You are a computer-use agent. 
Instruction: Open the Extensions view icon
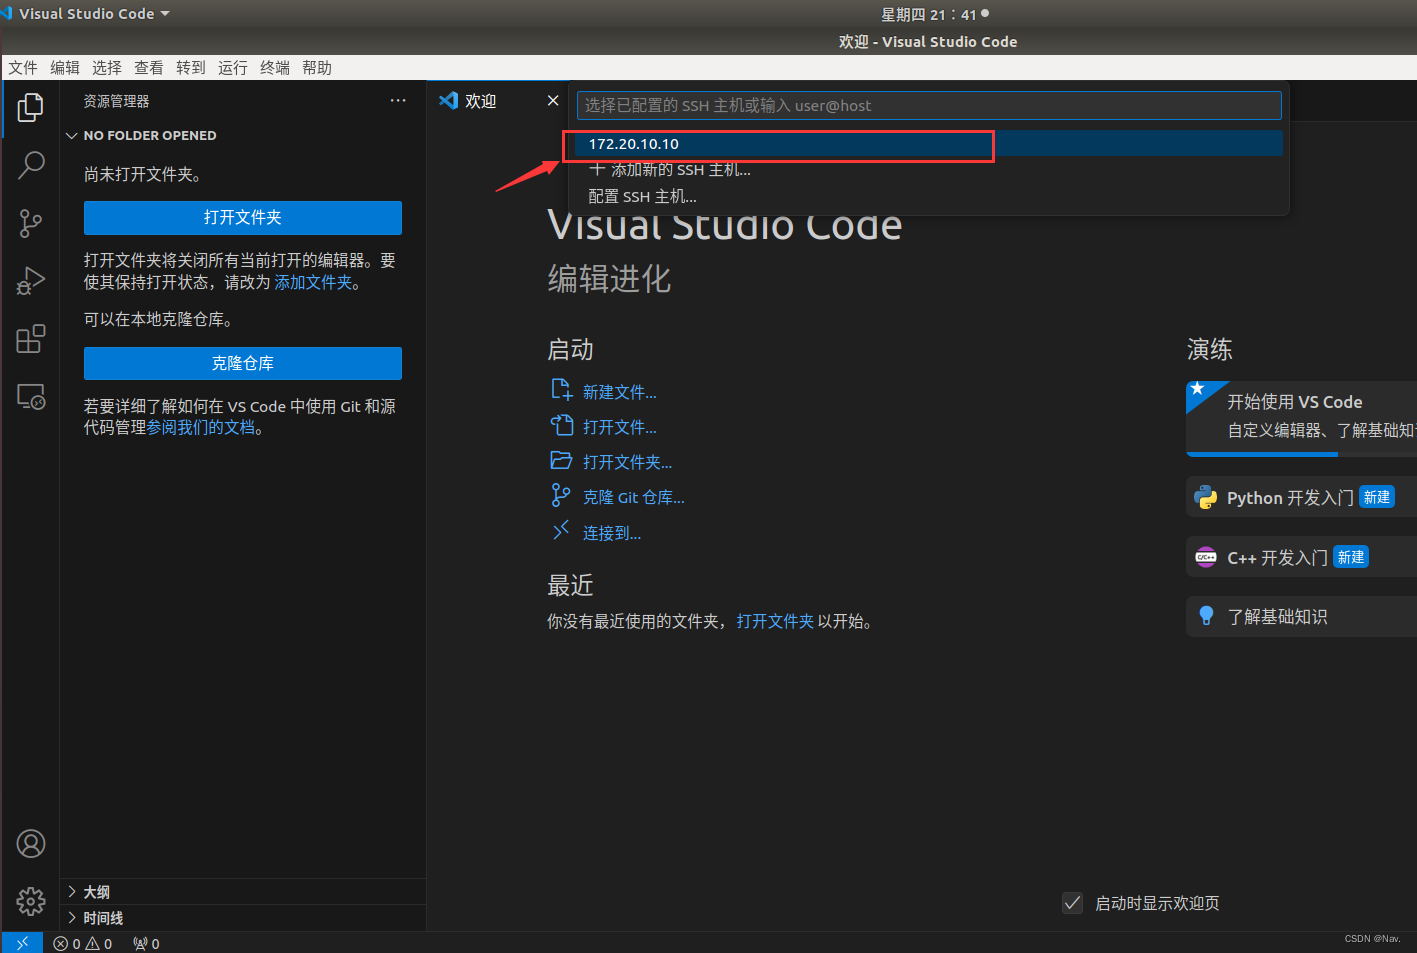tap(31, 339)
